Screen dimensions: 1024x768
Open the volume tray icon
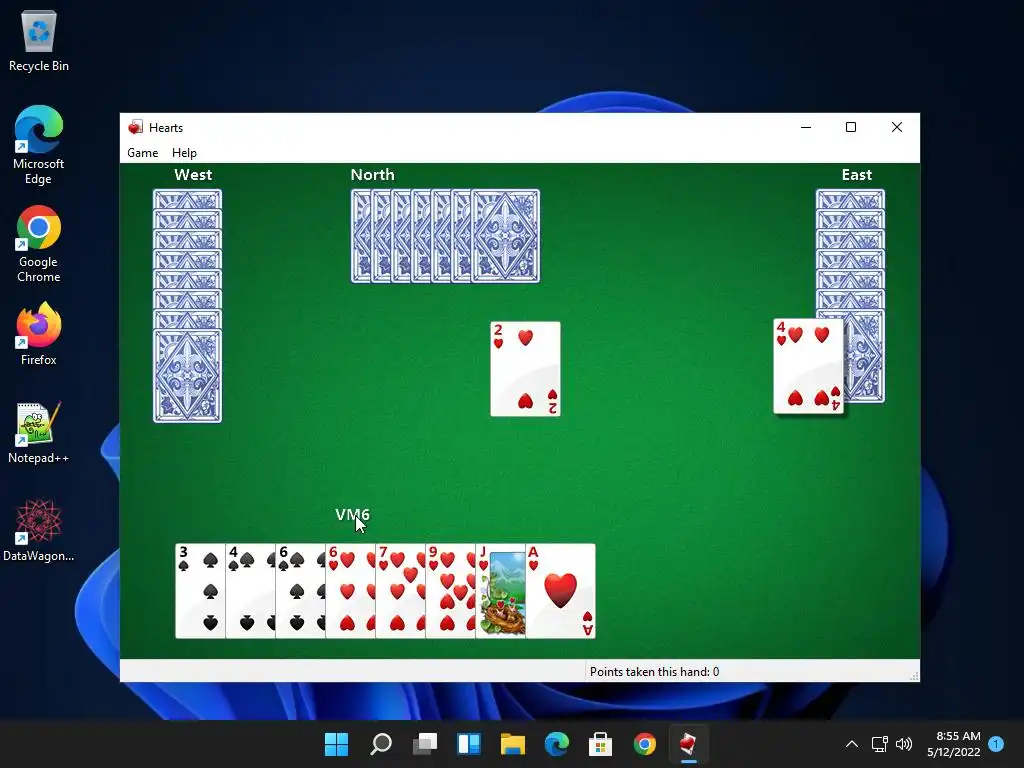[x=904, y=744]
